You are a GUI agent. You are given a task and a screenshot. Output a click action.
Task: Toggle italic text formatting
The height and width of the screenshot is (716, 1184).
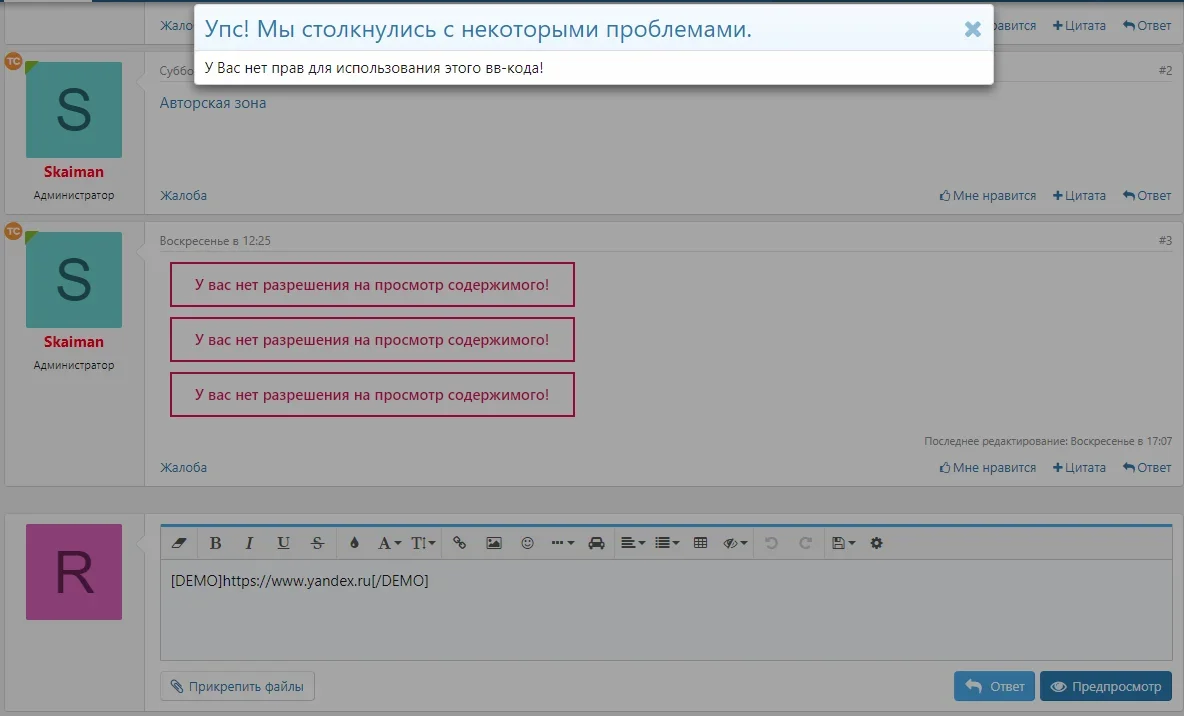pos(249,543)
